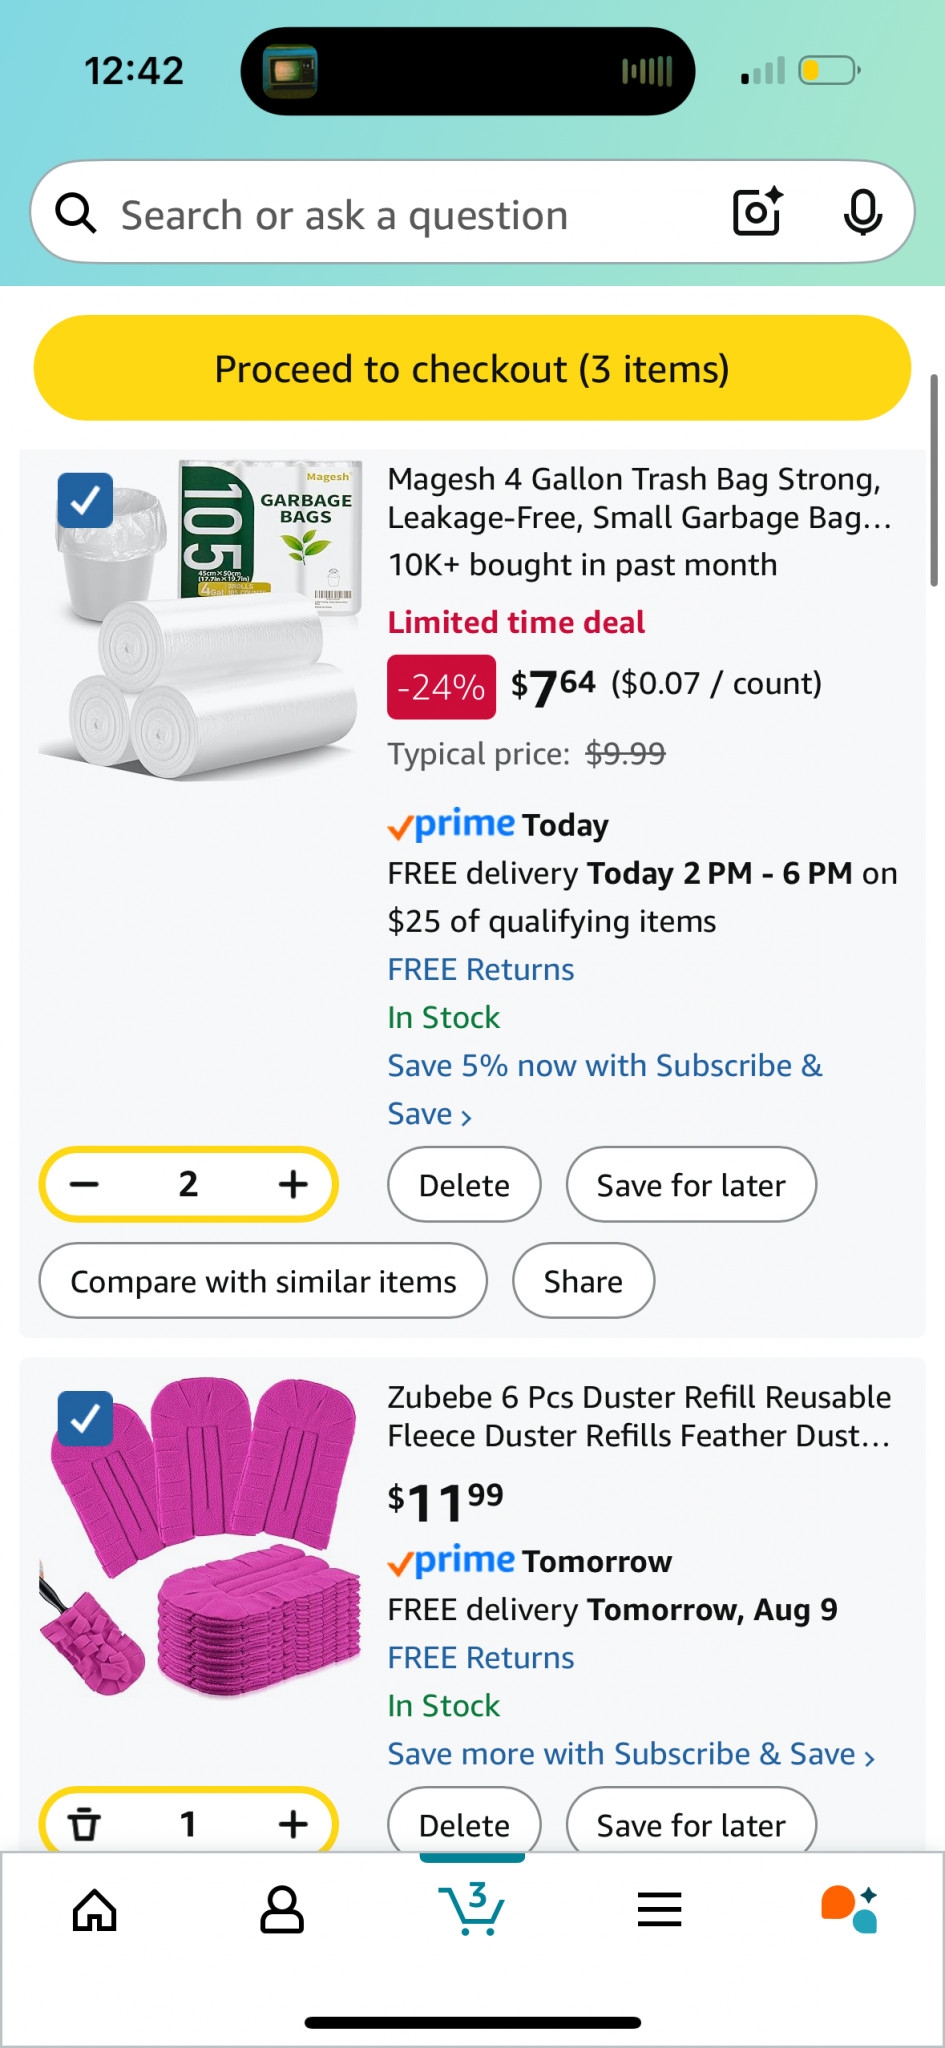Tap the magnifying glass search icon
945x2048 pixels.
click(76, 213)
